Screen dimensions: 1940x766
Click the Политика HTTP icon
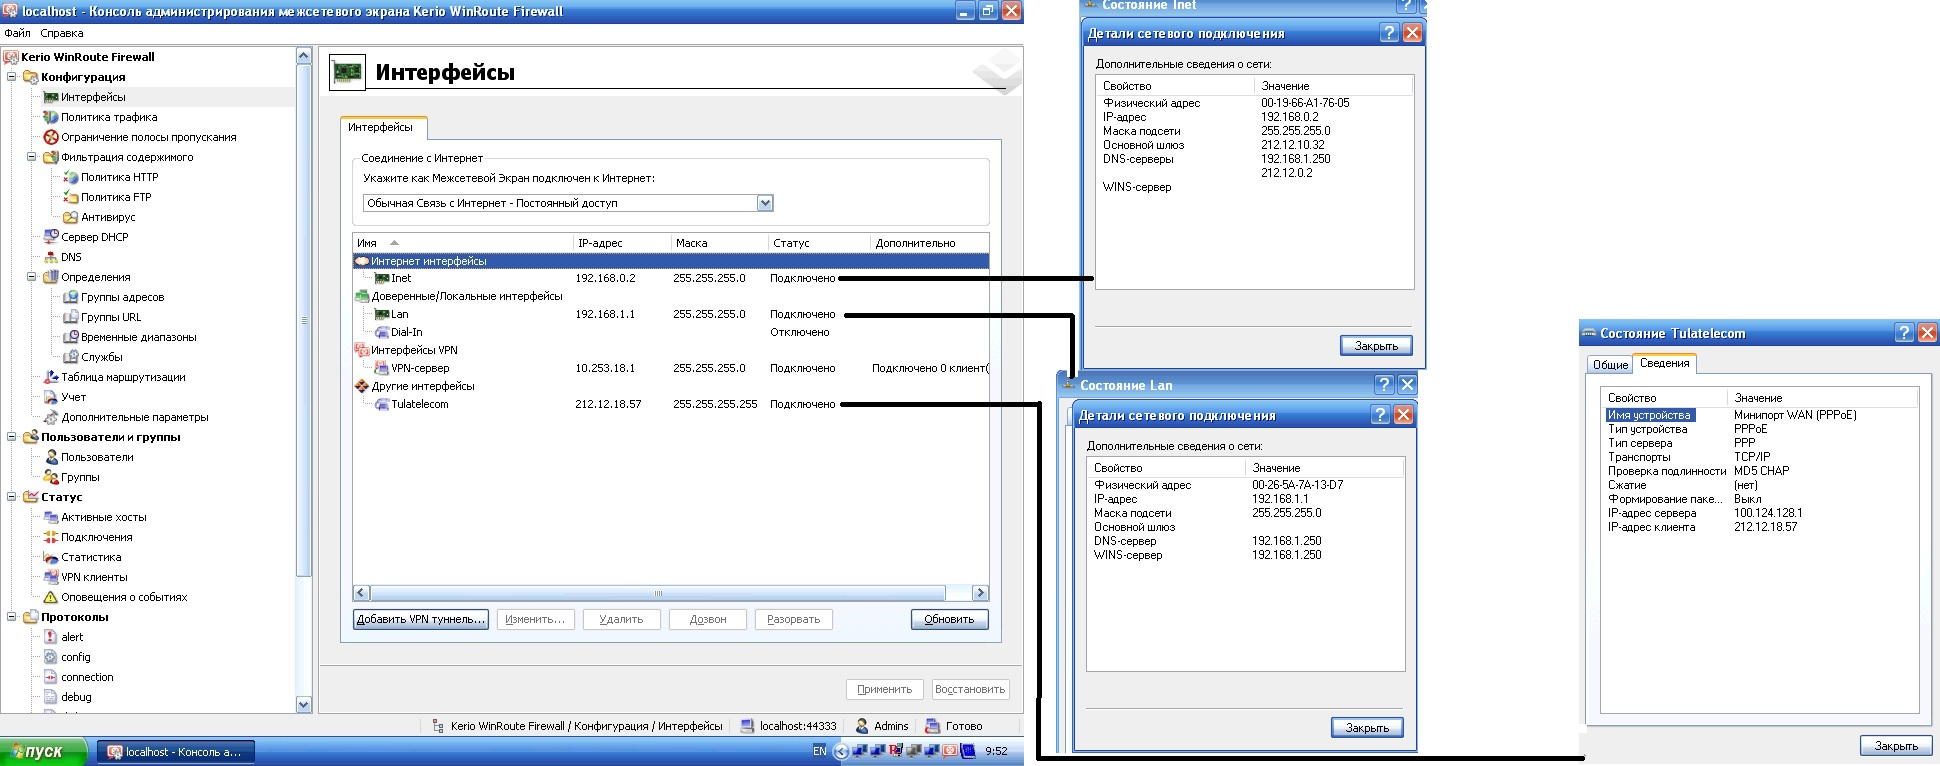pos(70,177)
